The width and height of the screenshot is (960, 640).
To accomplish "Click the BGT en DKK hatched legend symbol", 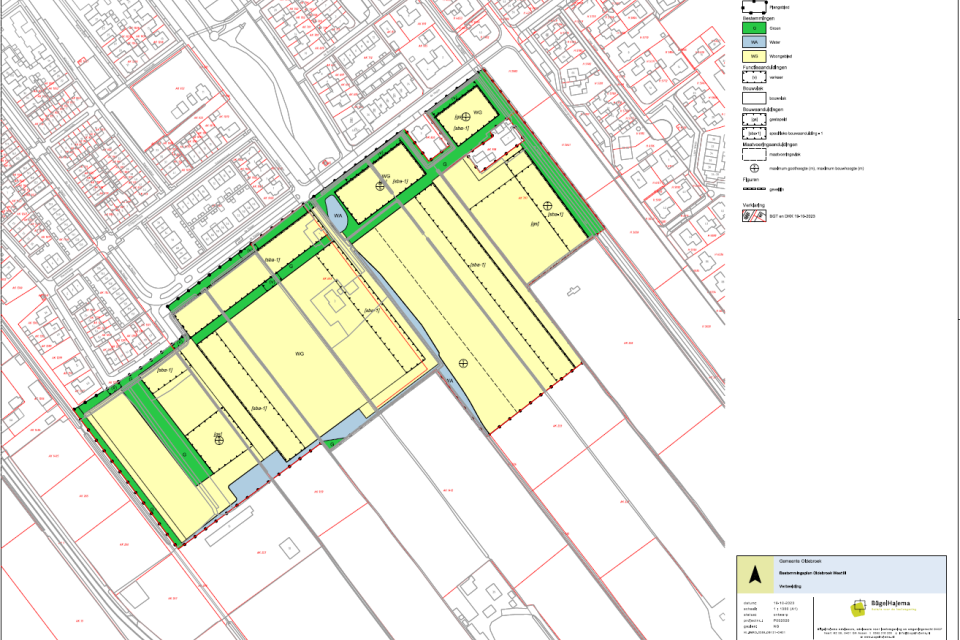I will (755, 215).
